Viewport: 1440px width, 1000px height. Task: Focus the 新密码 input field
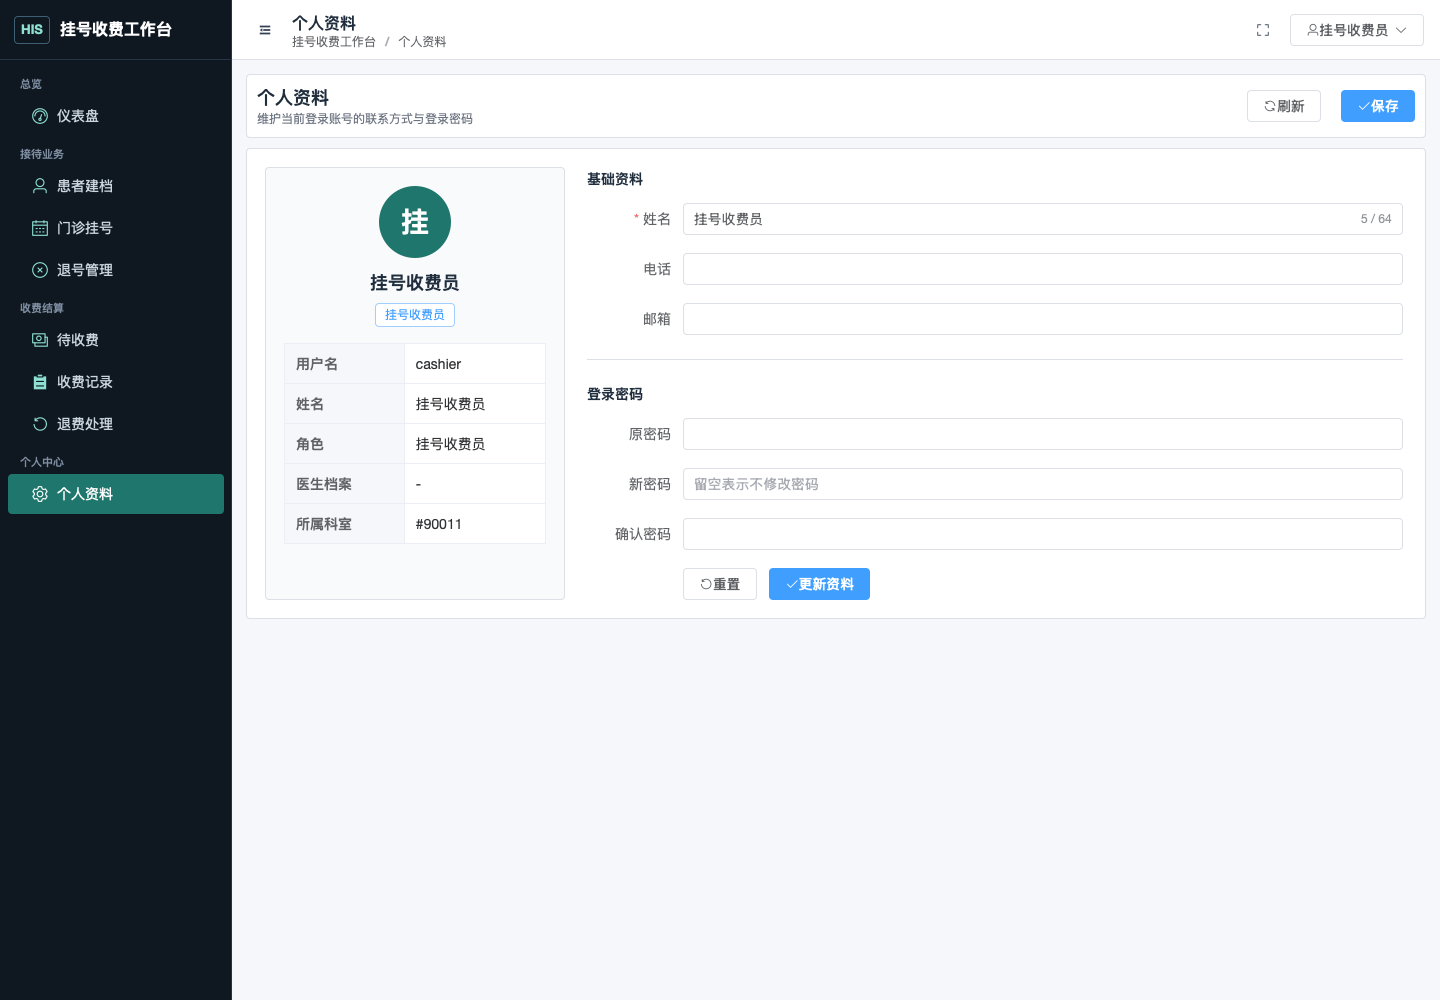(1043, 484)
